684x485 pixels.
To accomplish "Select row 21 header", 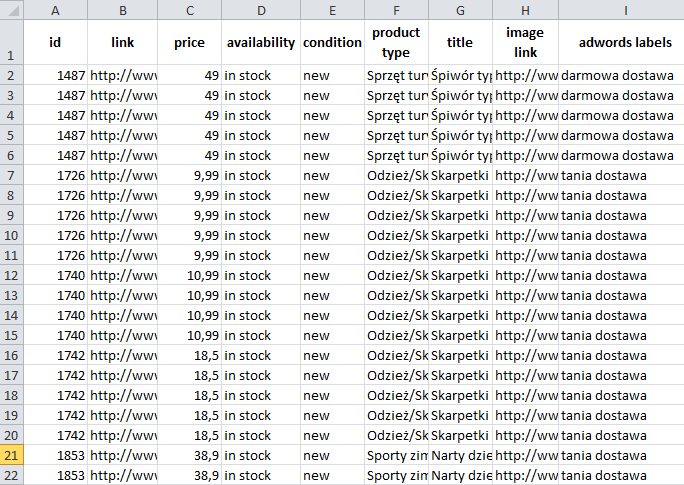I will click(10, 455).
